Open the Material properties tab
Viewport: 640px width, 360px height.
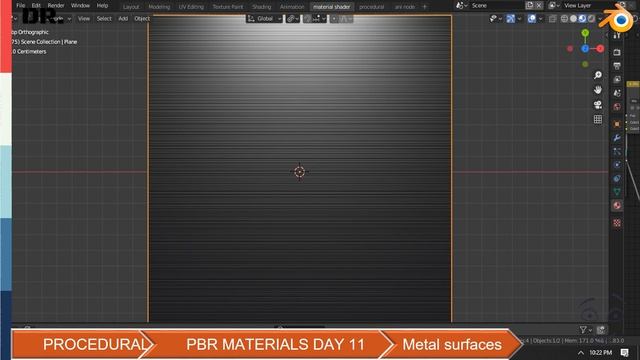[617, 206]
